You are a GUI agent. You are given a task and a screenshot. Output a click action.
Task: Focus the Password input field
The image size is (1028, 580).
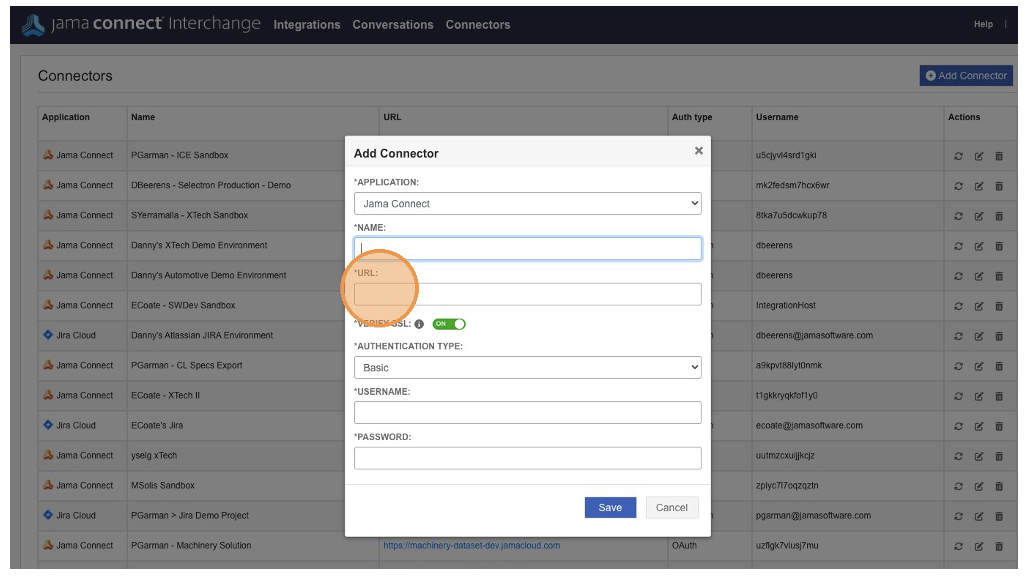[528, 458]
